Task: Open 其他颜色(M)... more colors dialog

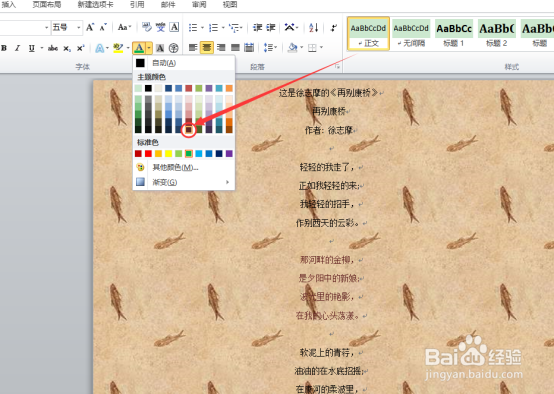Action: pyautogui.click(x=183, y=167)
